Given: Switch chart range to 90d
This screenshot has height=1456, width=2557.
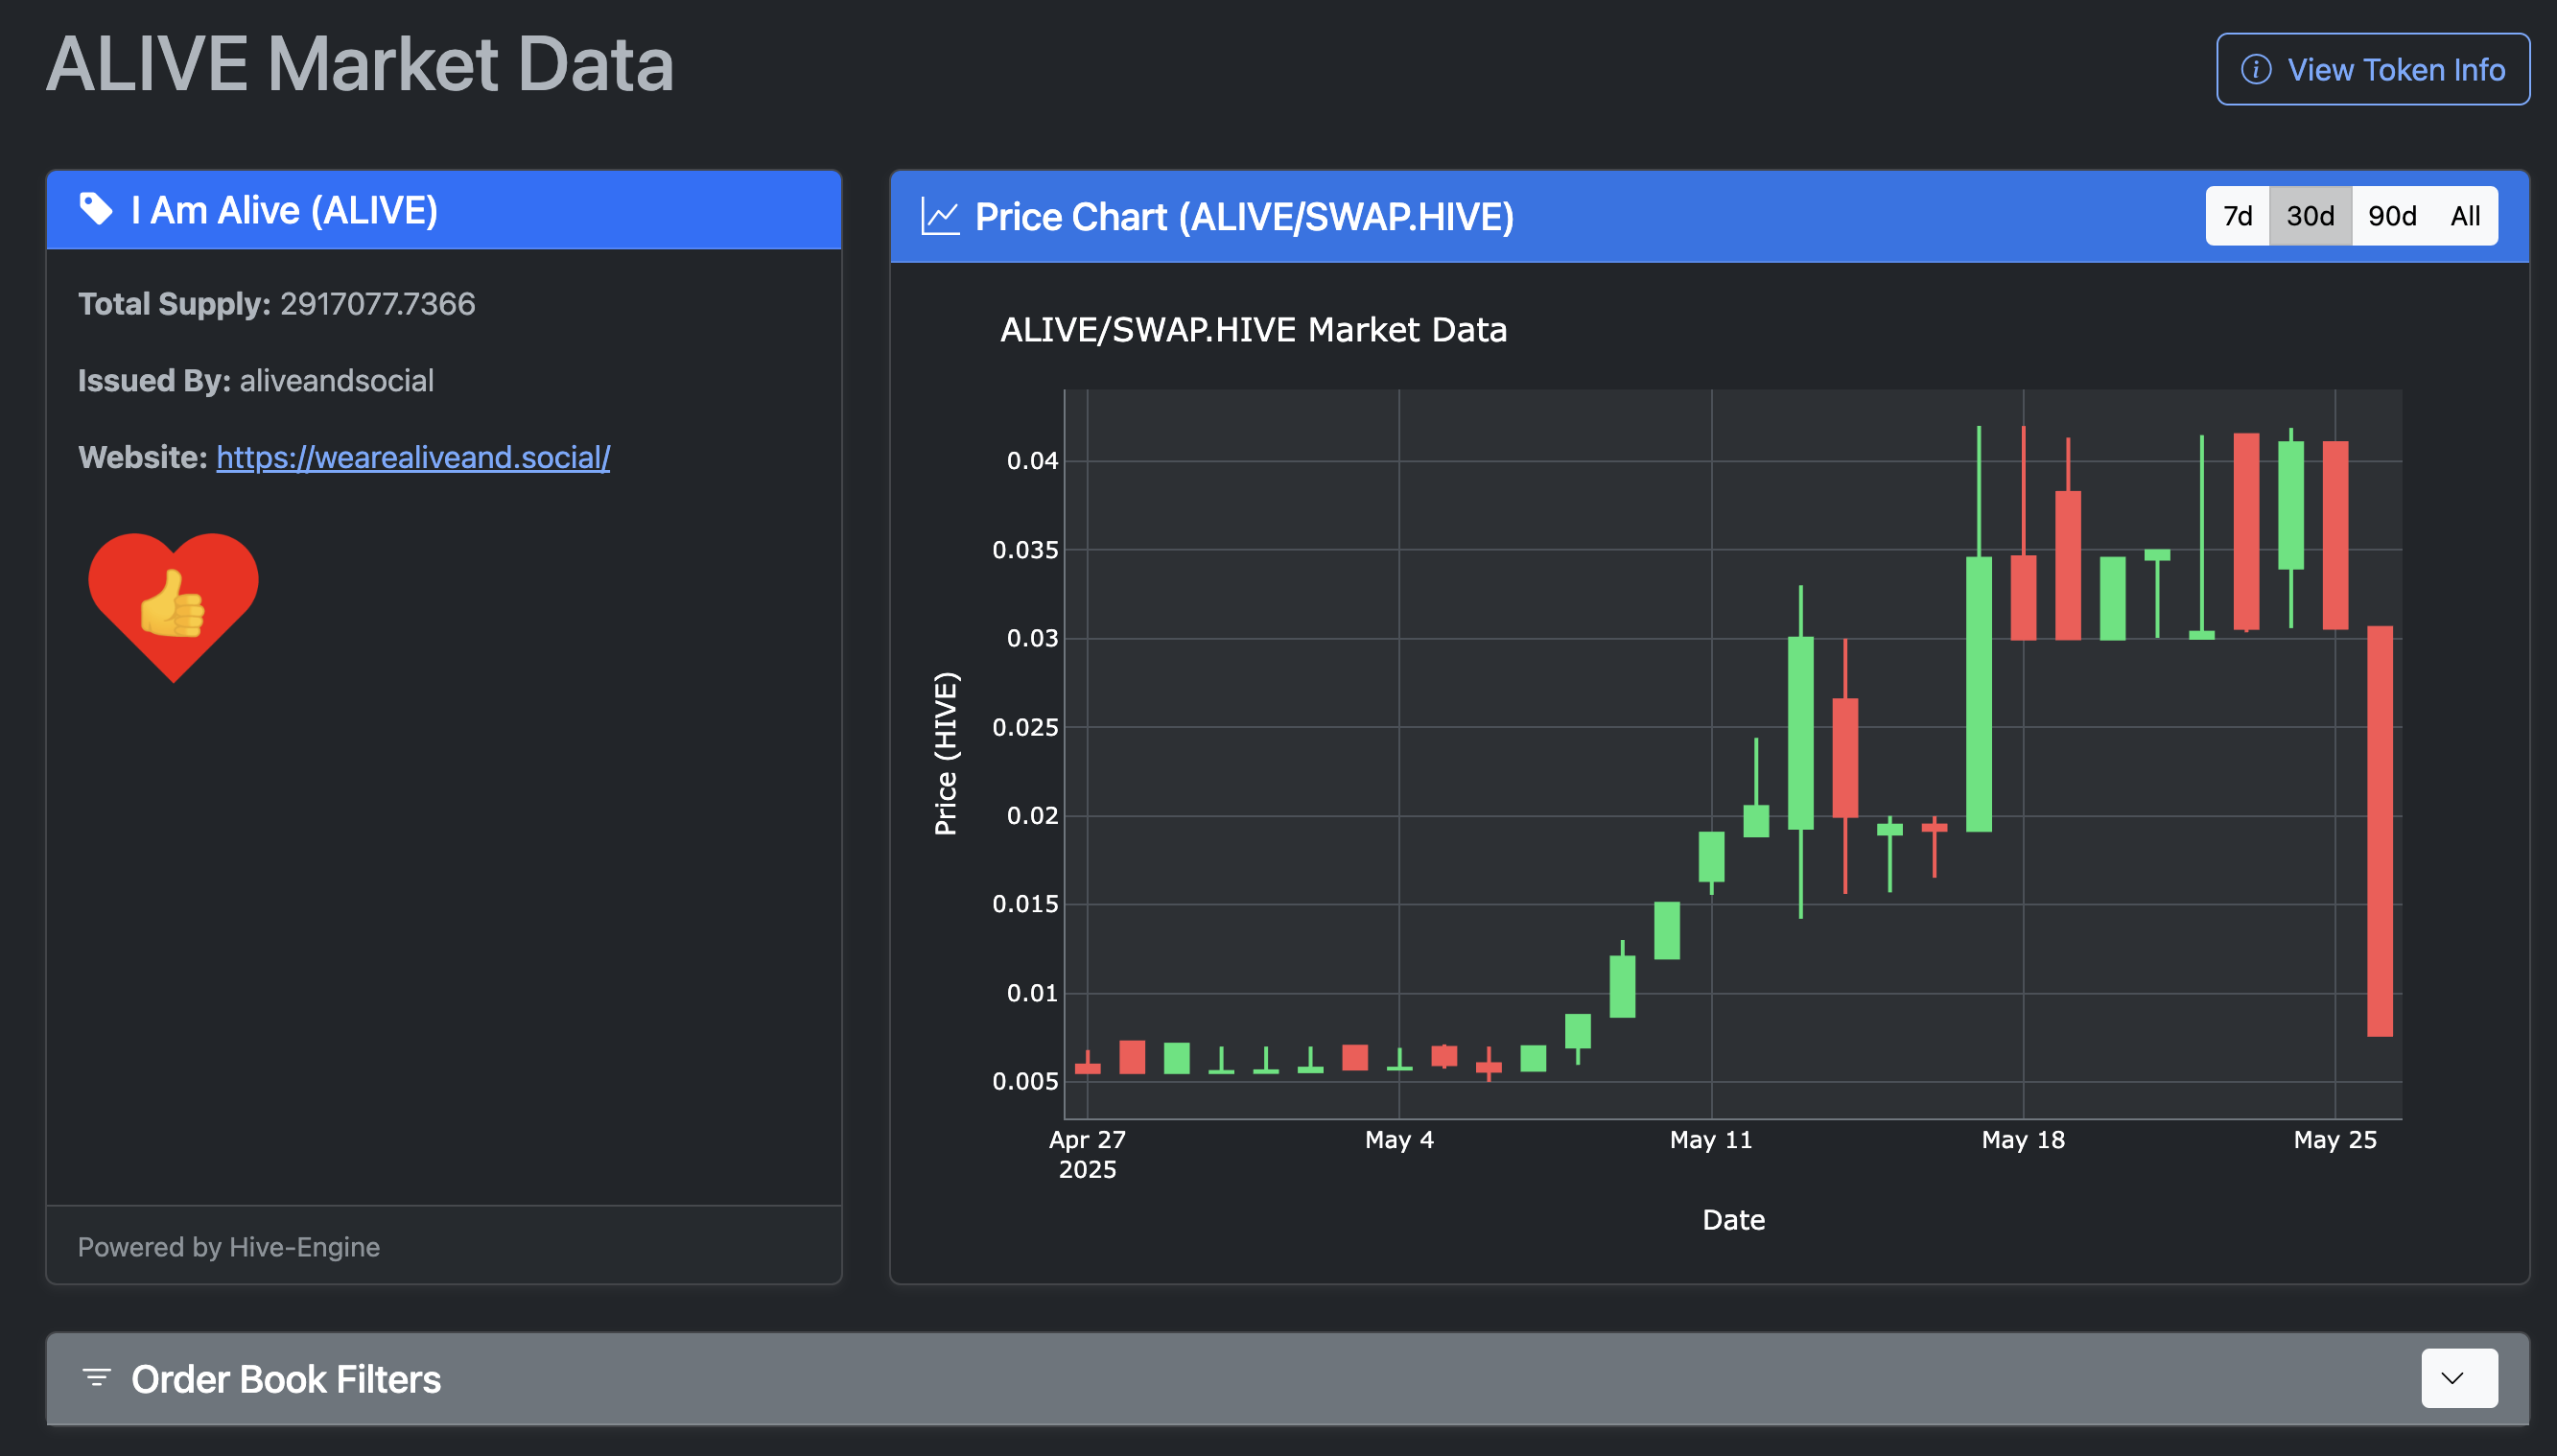Looking at the screenshot, I should (2392, 216).
